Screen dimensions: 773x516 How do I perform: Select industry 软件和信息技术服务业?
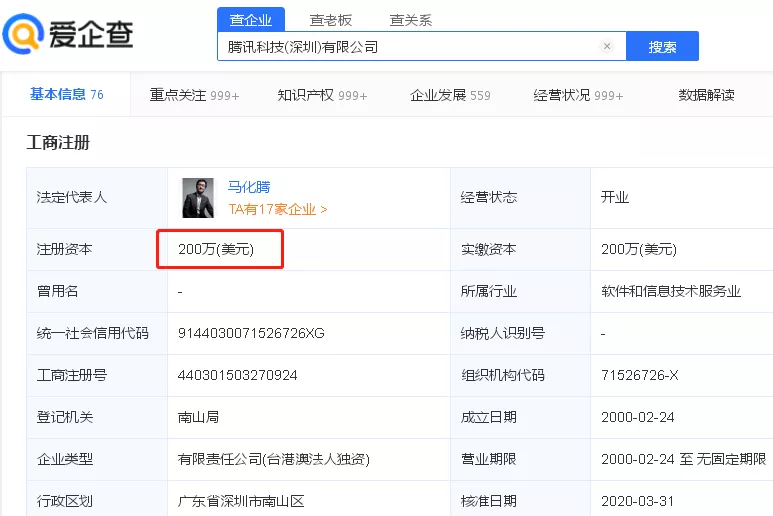click(671, 291)
